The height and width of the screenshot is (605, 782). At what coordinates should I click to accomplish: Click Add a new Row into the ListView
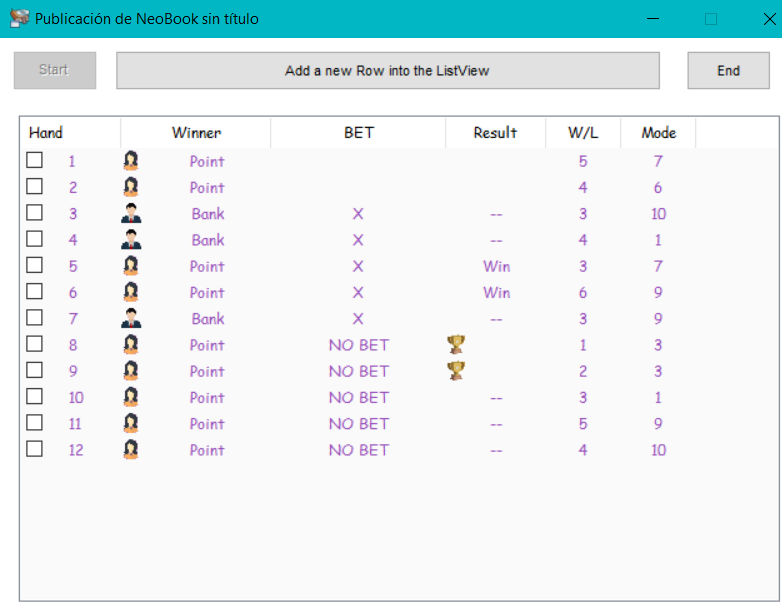388,70
